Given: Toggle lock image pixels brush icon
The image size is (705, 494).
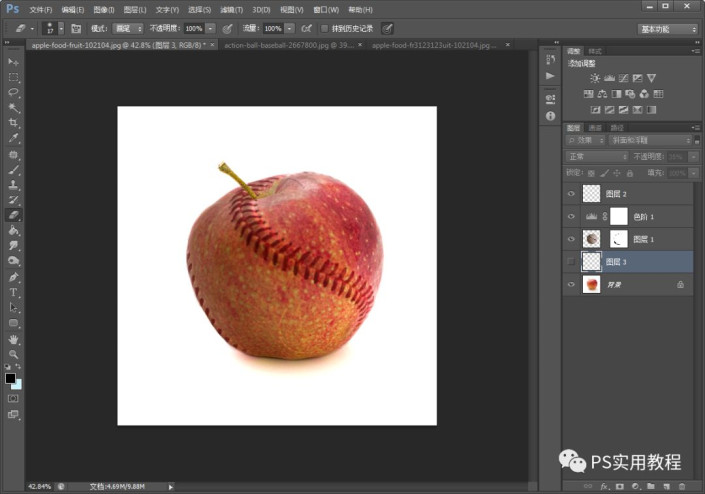Looking at the screenshot, I should pos(605,173).
